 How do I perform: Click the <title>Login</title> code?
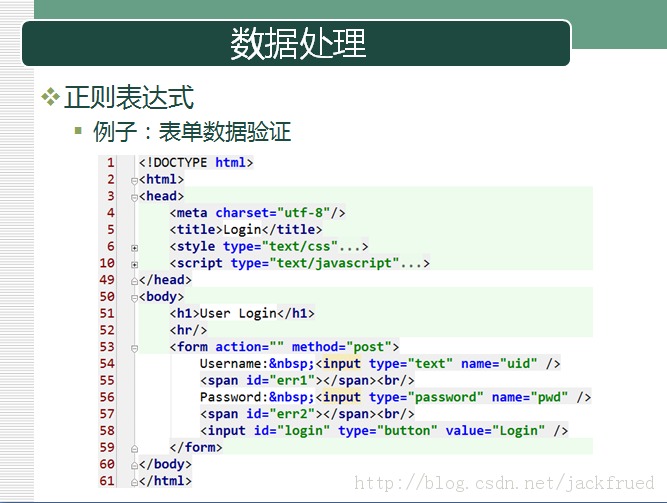click(246, 230)
